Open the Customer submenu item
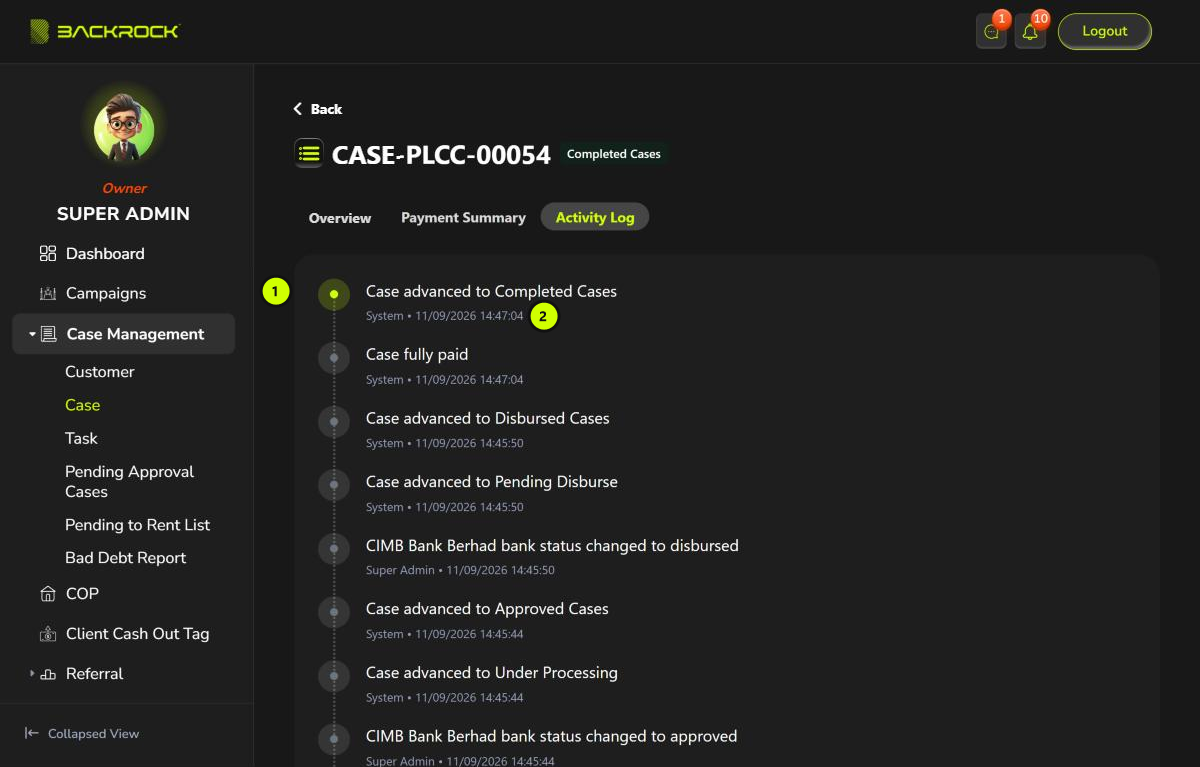This screenshot has height=767, width=1200. pyautogui.click(x=100, y=372)
